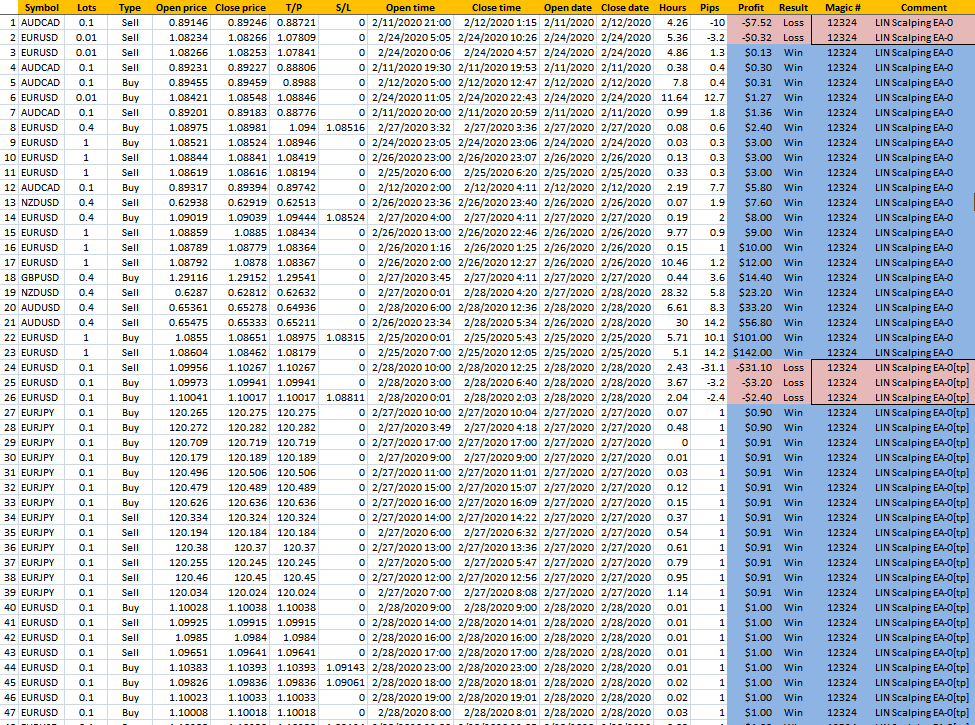Select the S/L column header
The height and width of the screenshot is (725, 975).
click(x=343, y=7)
